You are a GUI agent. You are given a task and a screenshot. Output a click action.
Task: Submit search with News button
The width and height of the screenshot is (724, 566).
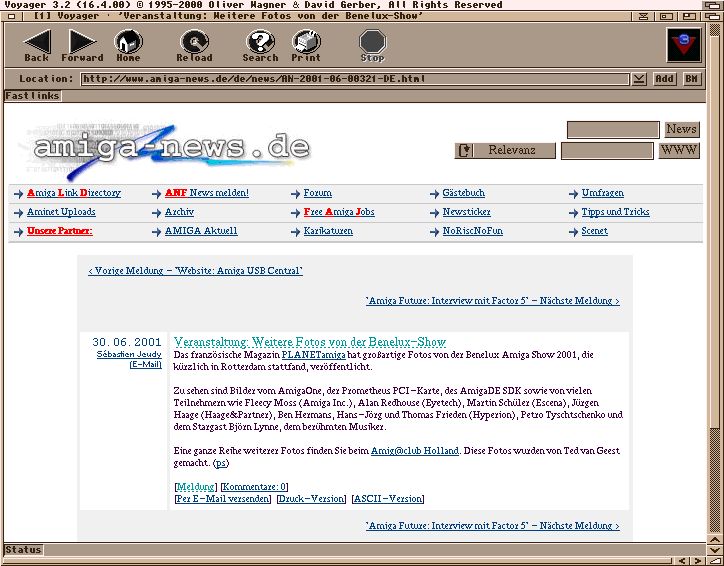click(682, 129)
